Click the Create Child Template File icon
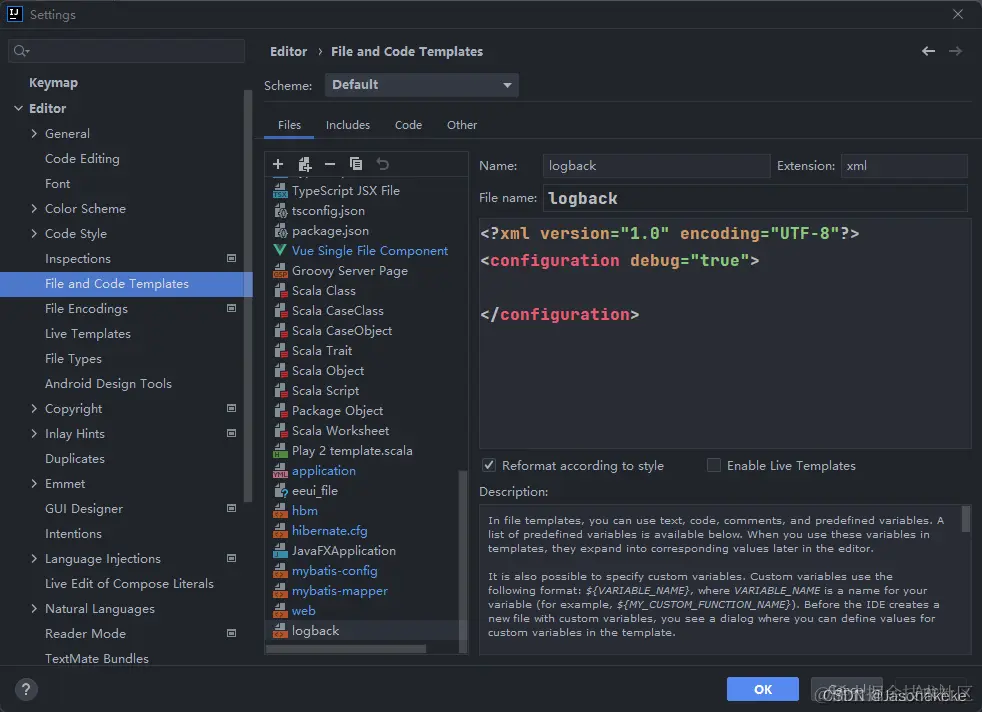Screen dimensions: 982x712 (x=304, y=164)
